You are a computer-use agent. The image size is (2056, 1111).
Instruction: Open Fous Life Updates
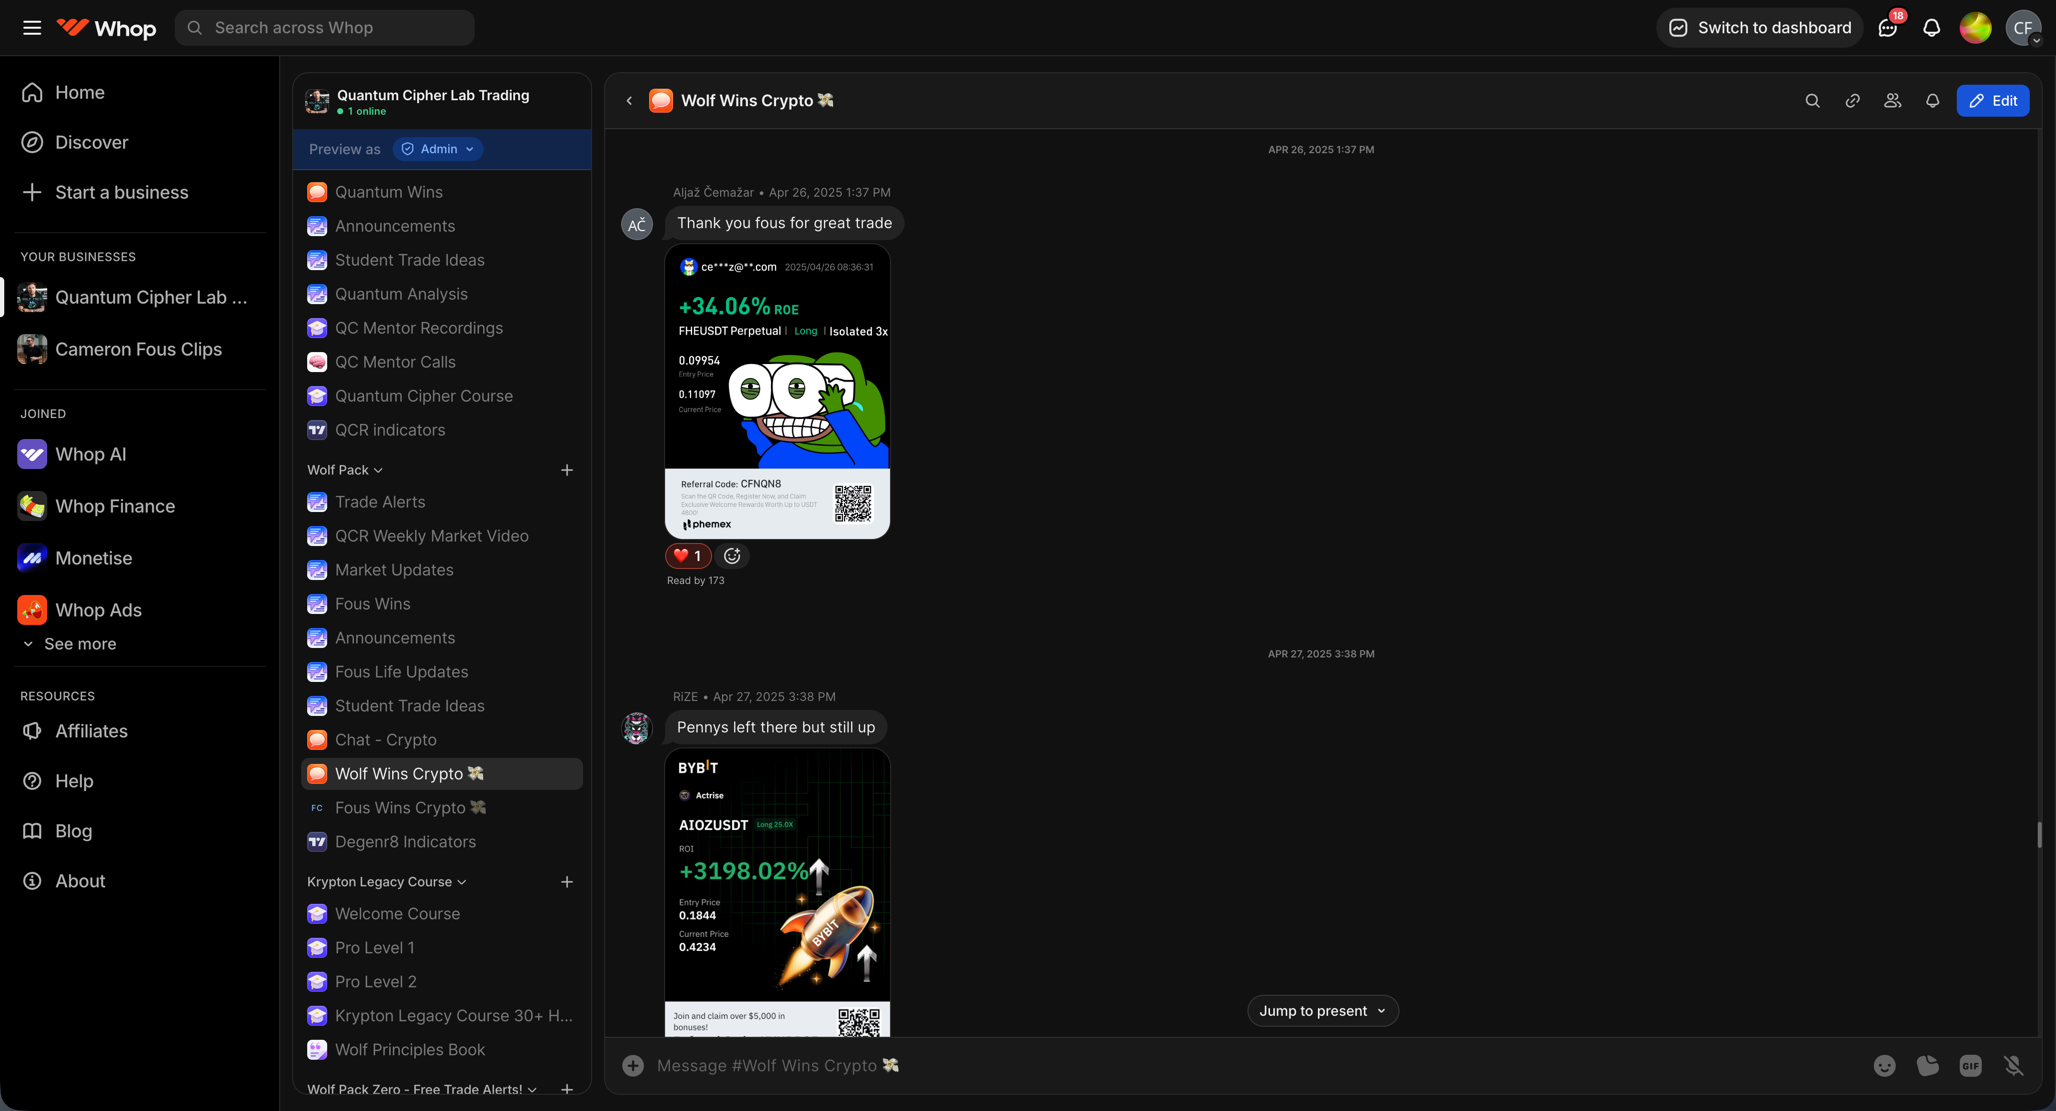pyautogui.click(x=442, y=673)
